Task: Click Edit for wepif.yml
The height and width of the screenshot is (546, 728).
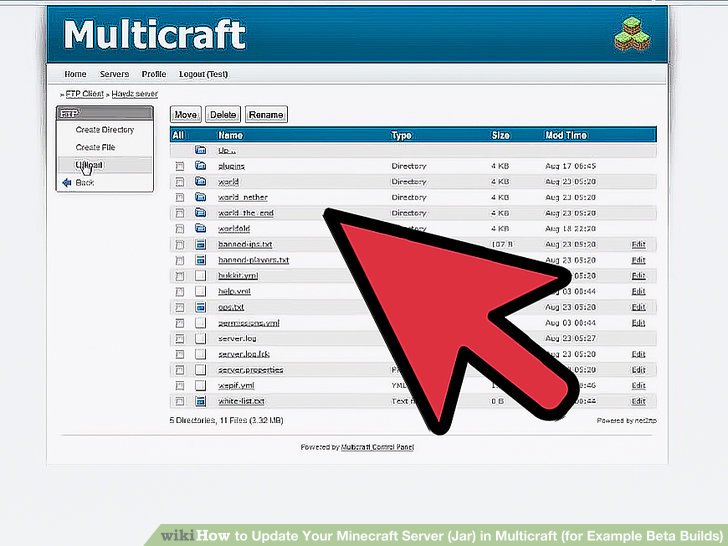Action: [x=638, y=386]
